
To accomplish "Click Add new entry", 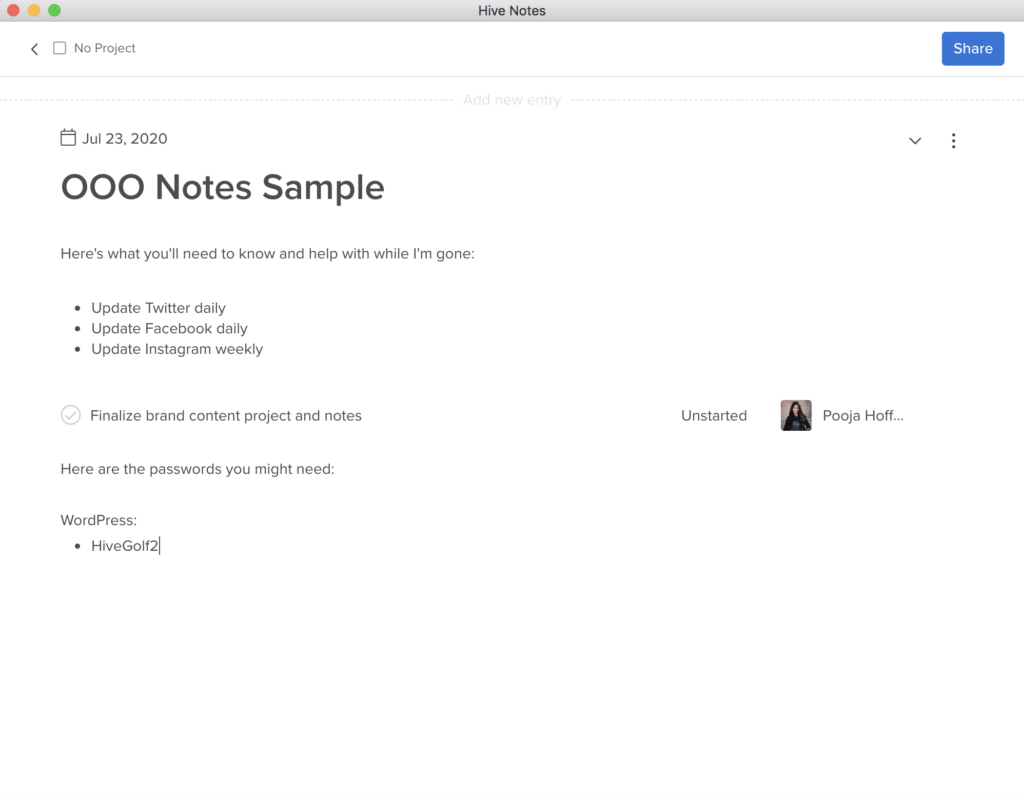I will (512, 100).
